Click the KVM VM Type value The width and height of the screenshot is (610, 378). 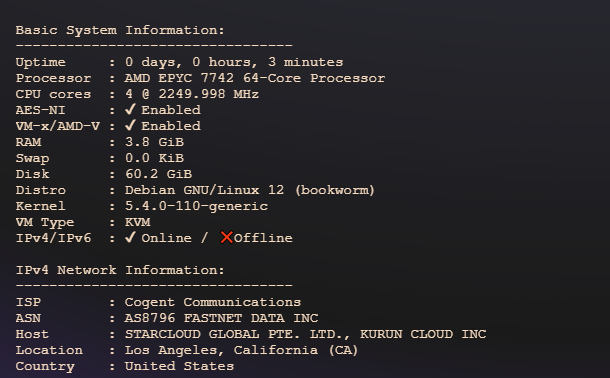click(x=137, y=222)
